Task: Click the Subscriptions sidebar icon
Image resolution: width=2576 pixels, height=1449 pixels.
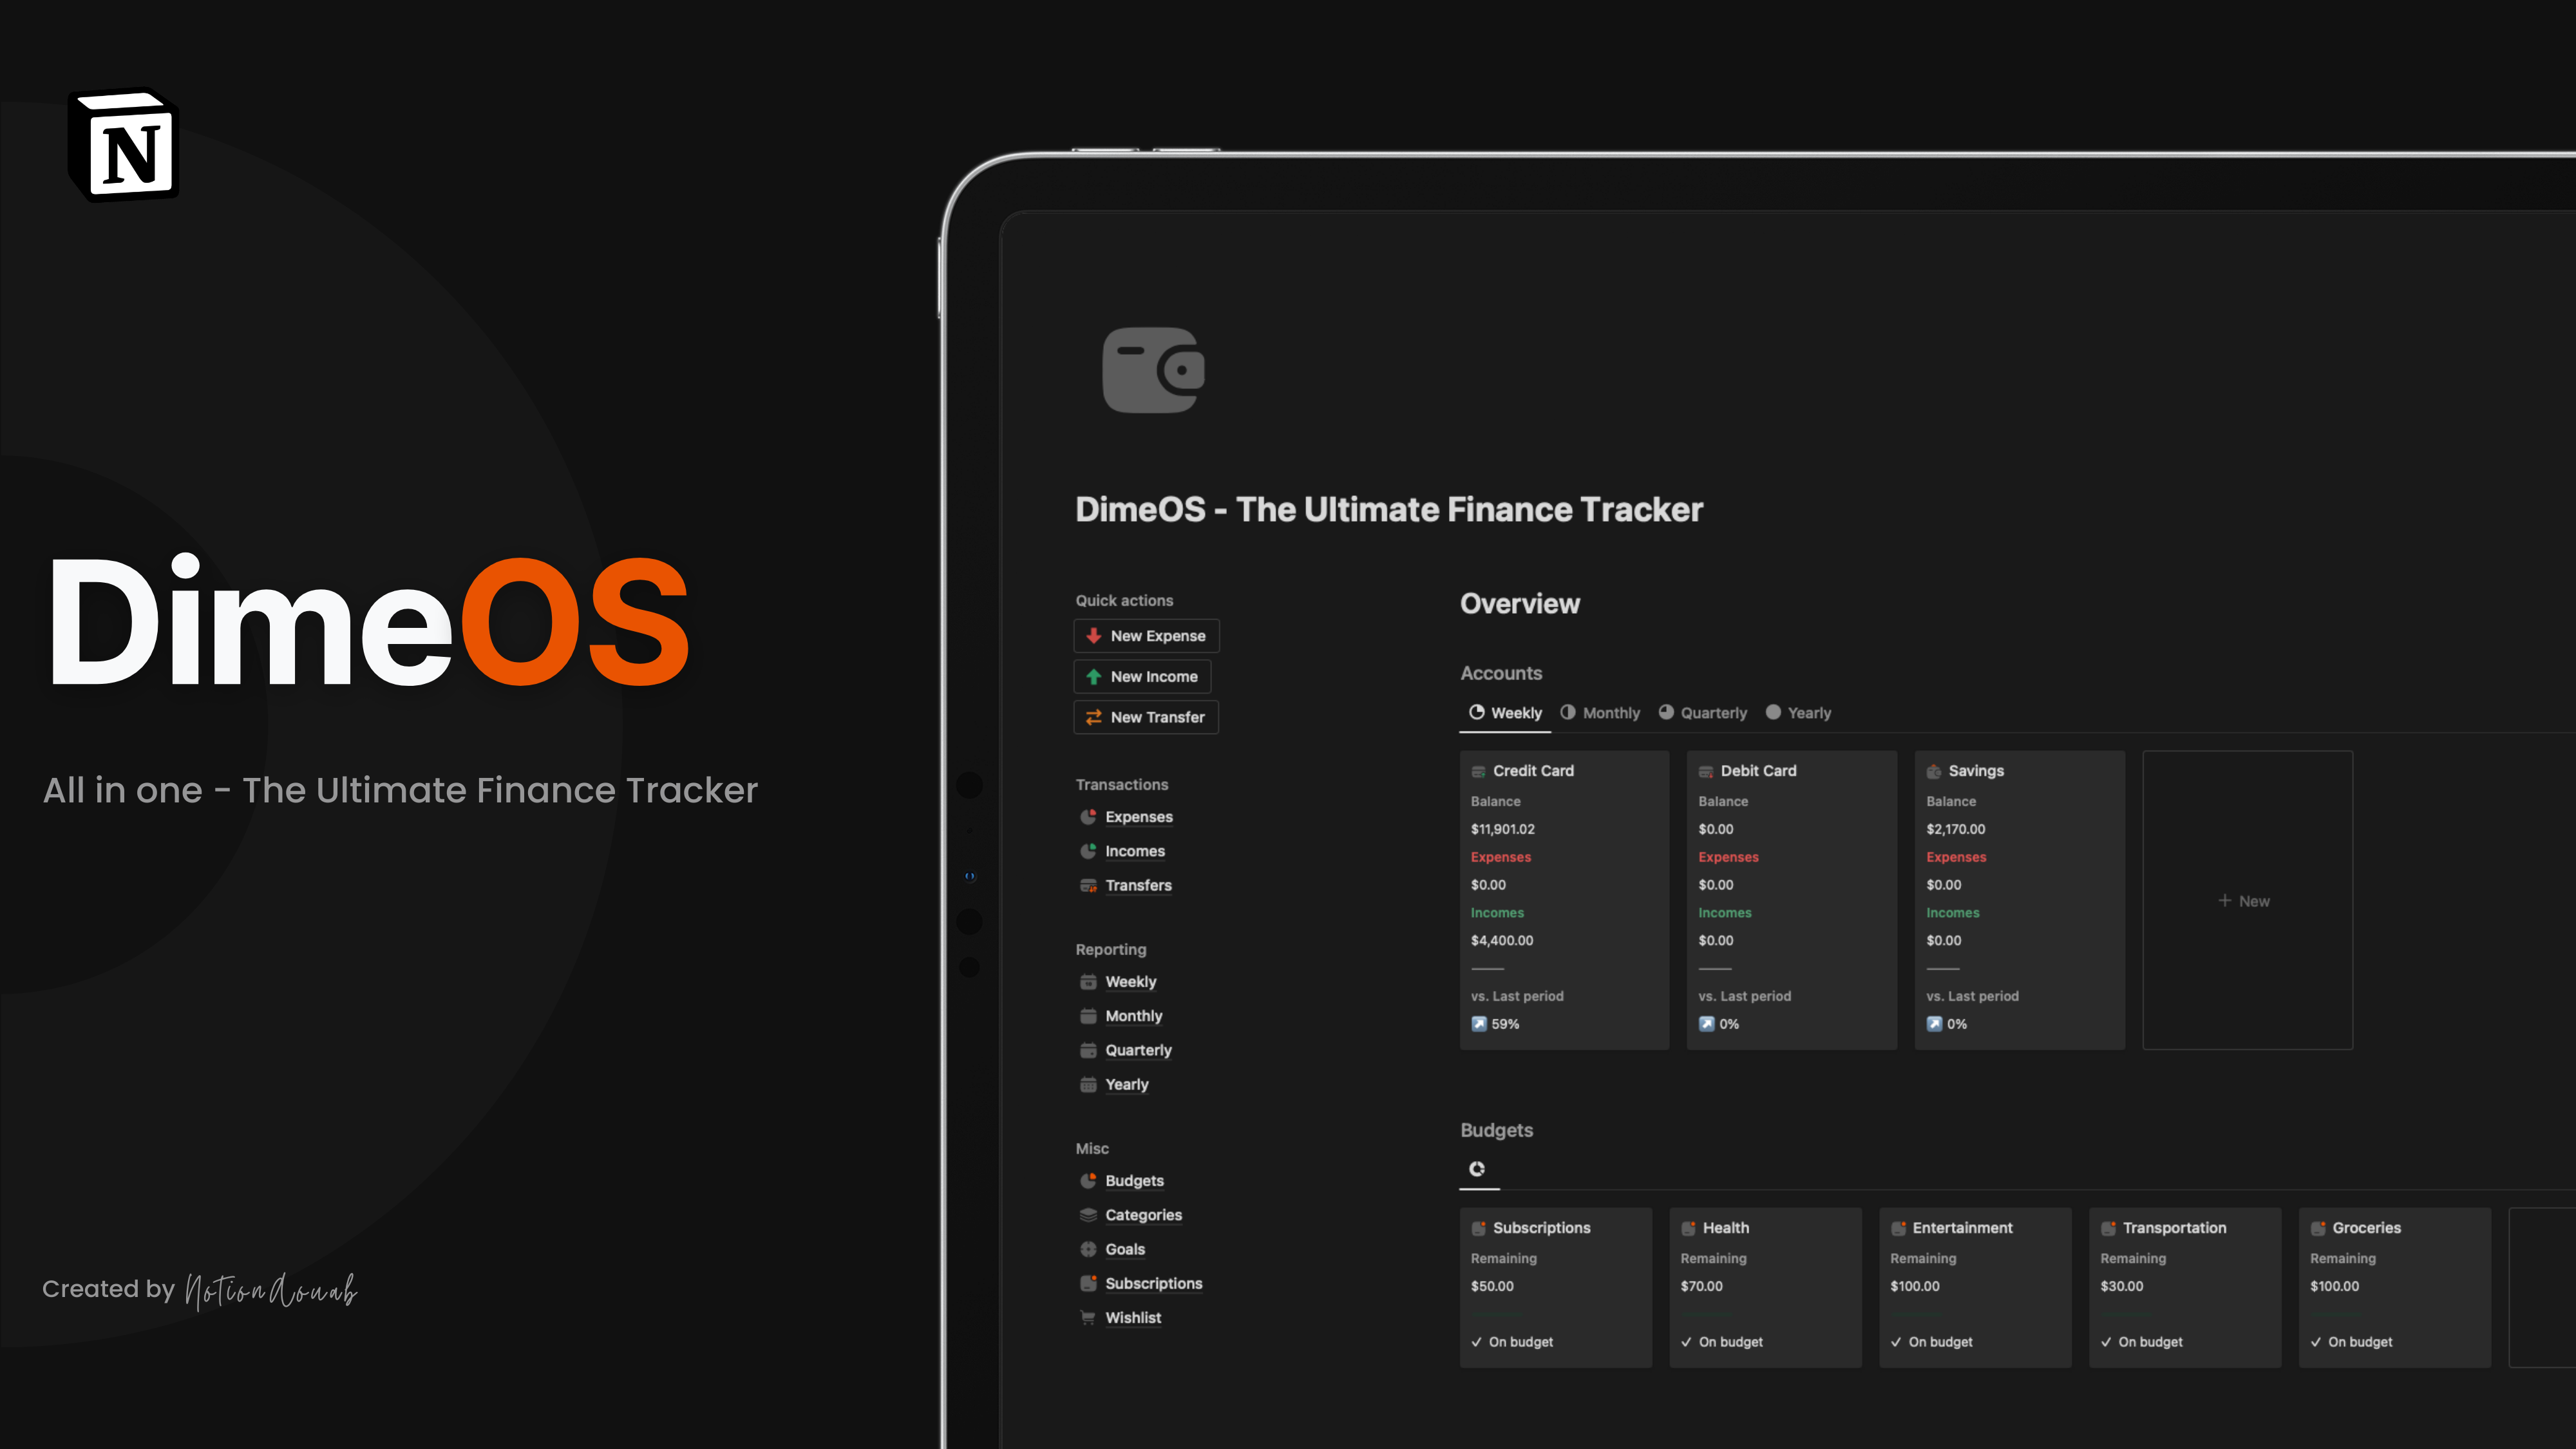Action: tap(1086, 1283)
